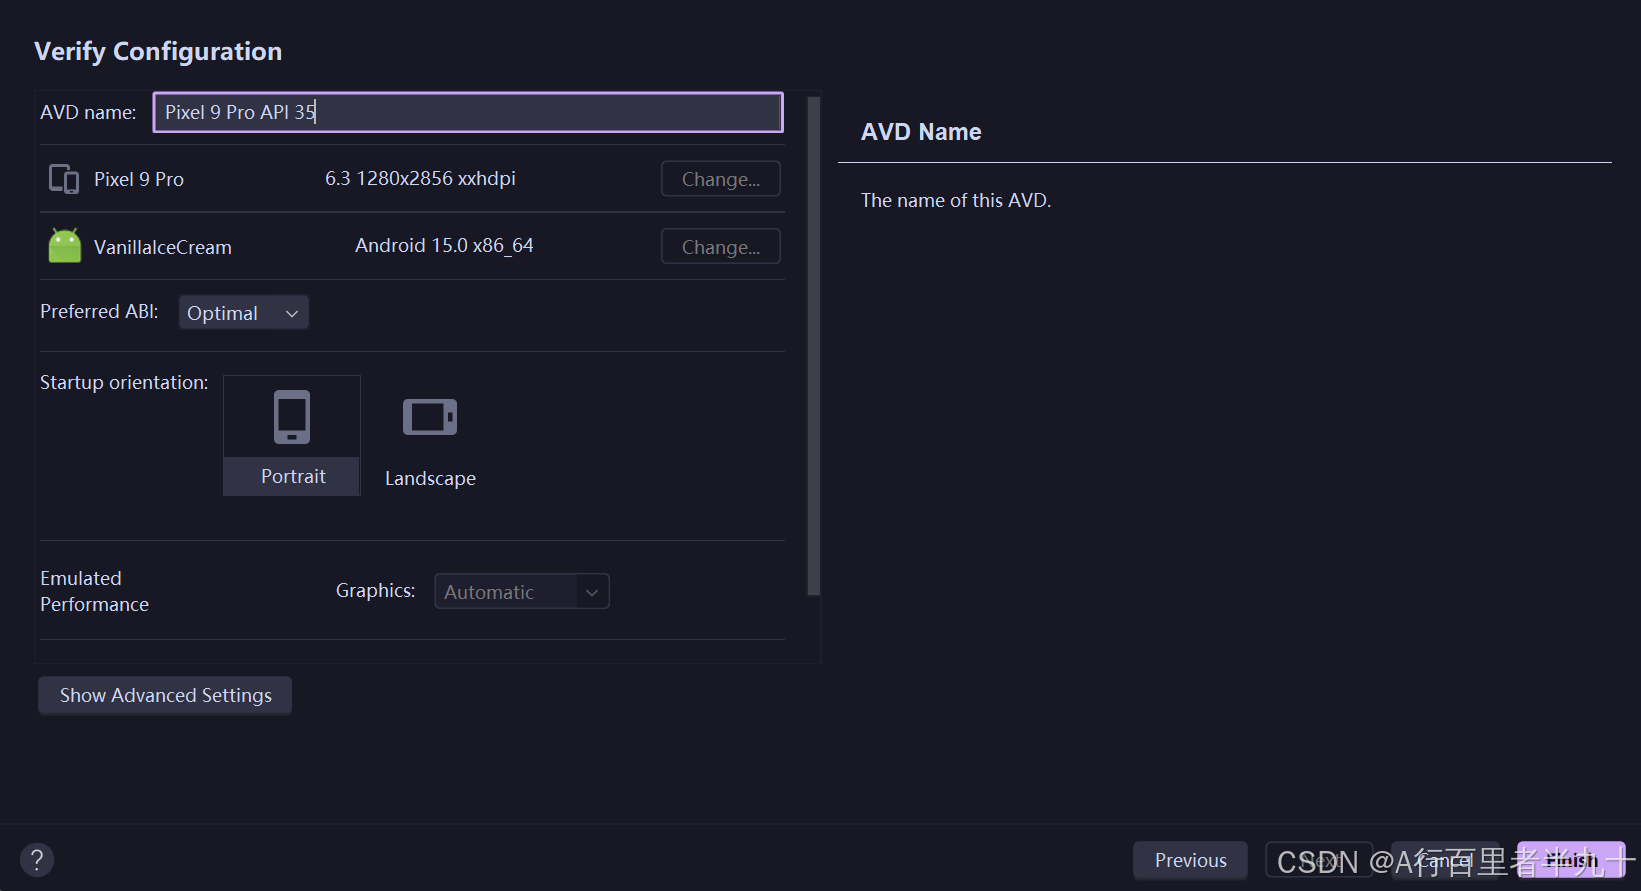Open the Preferred ABI Optimal dropdown
This screenshot has height=891, width=1641.
[244, 313]
